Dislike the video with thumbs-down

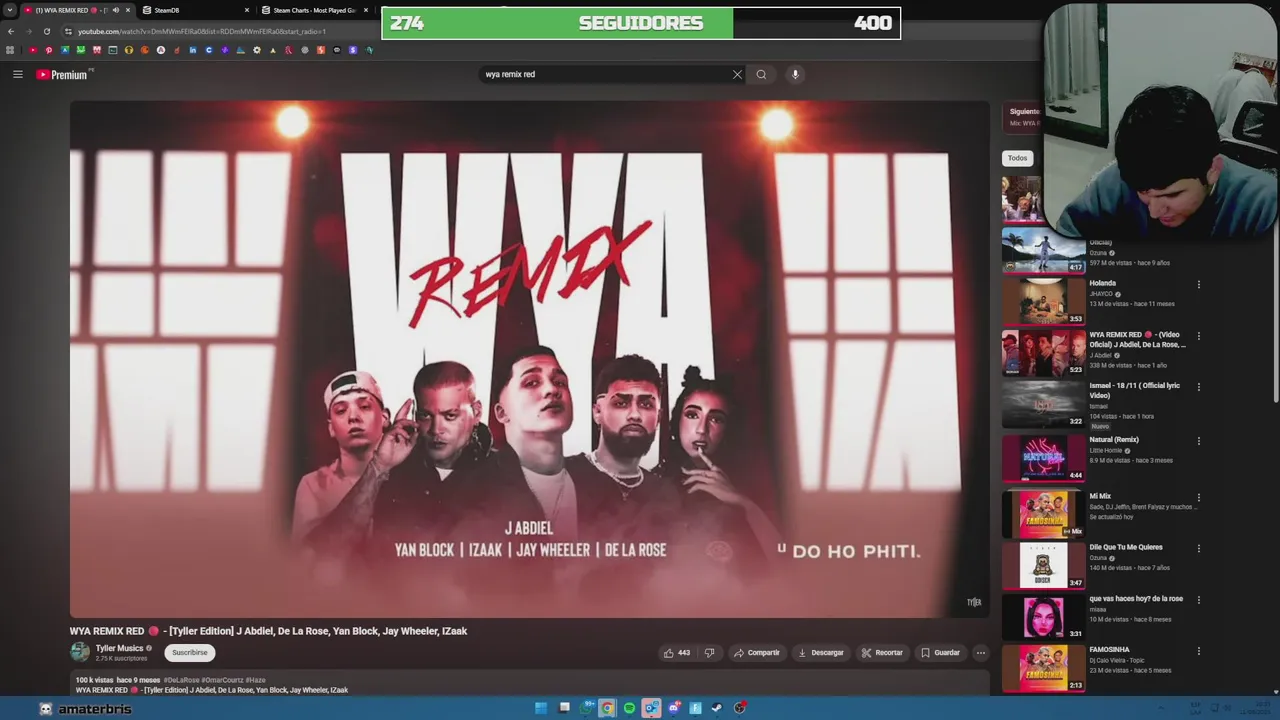coord(709,653)
